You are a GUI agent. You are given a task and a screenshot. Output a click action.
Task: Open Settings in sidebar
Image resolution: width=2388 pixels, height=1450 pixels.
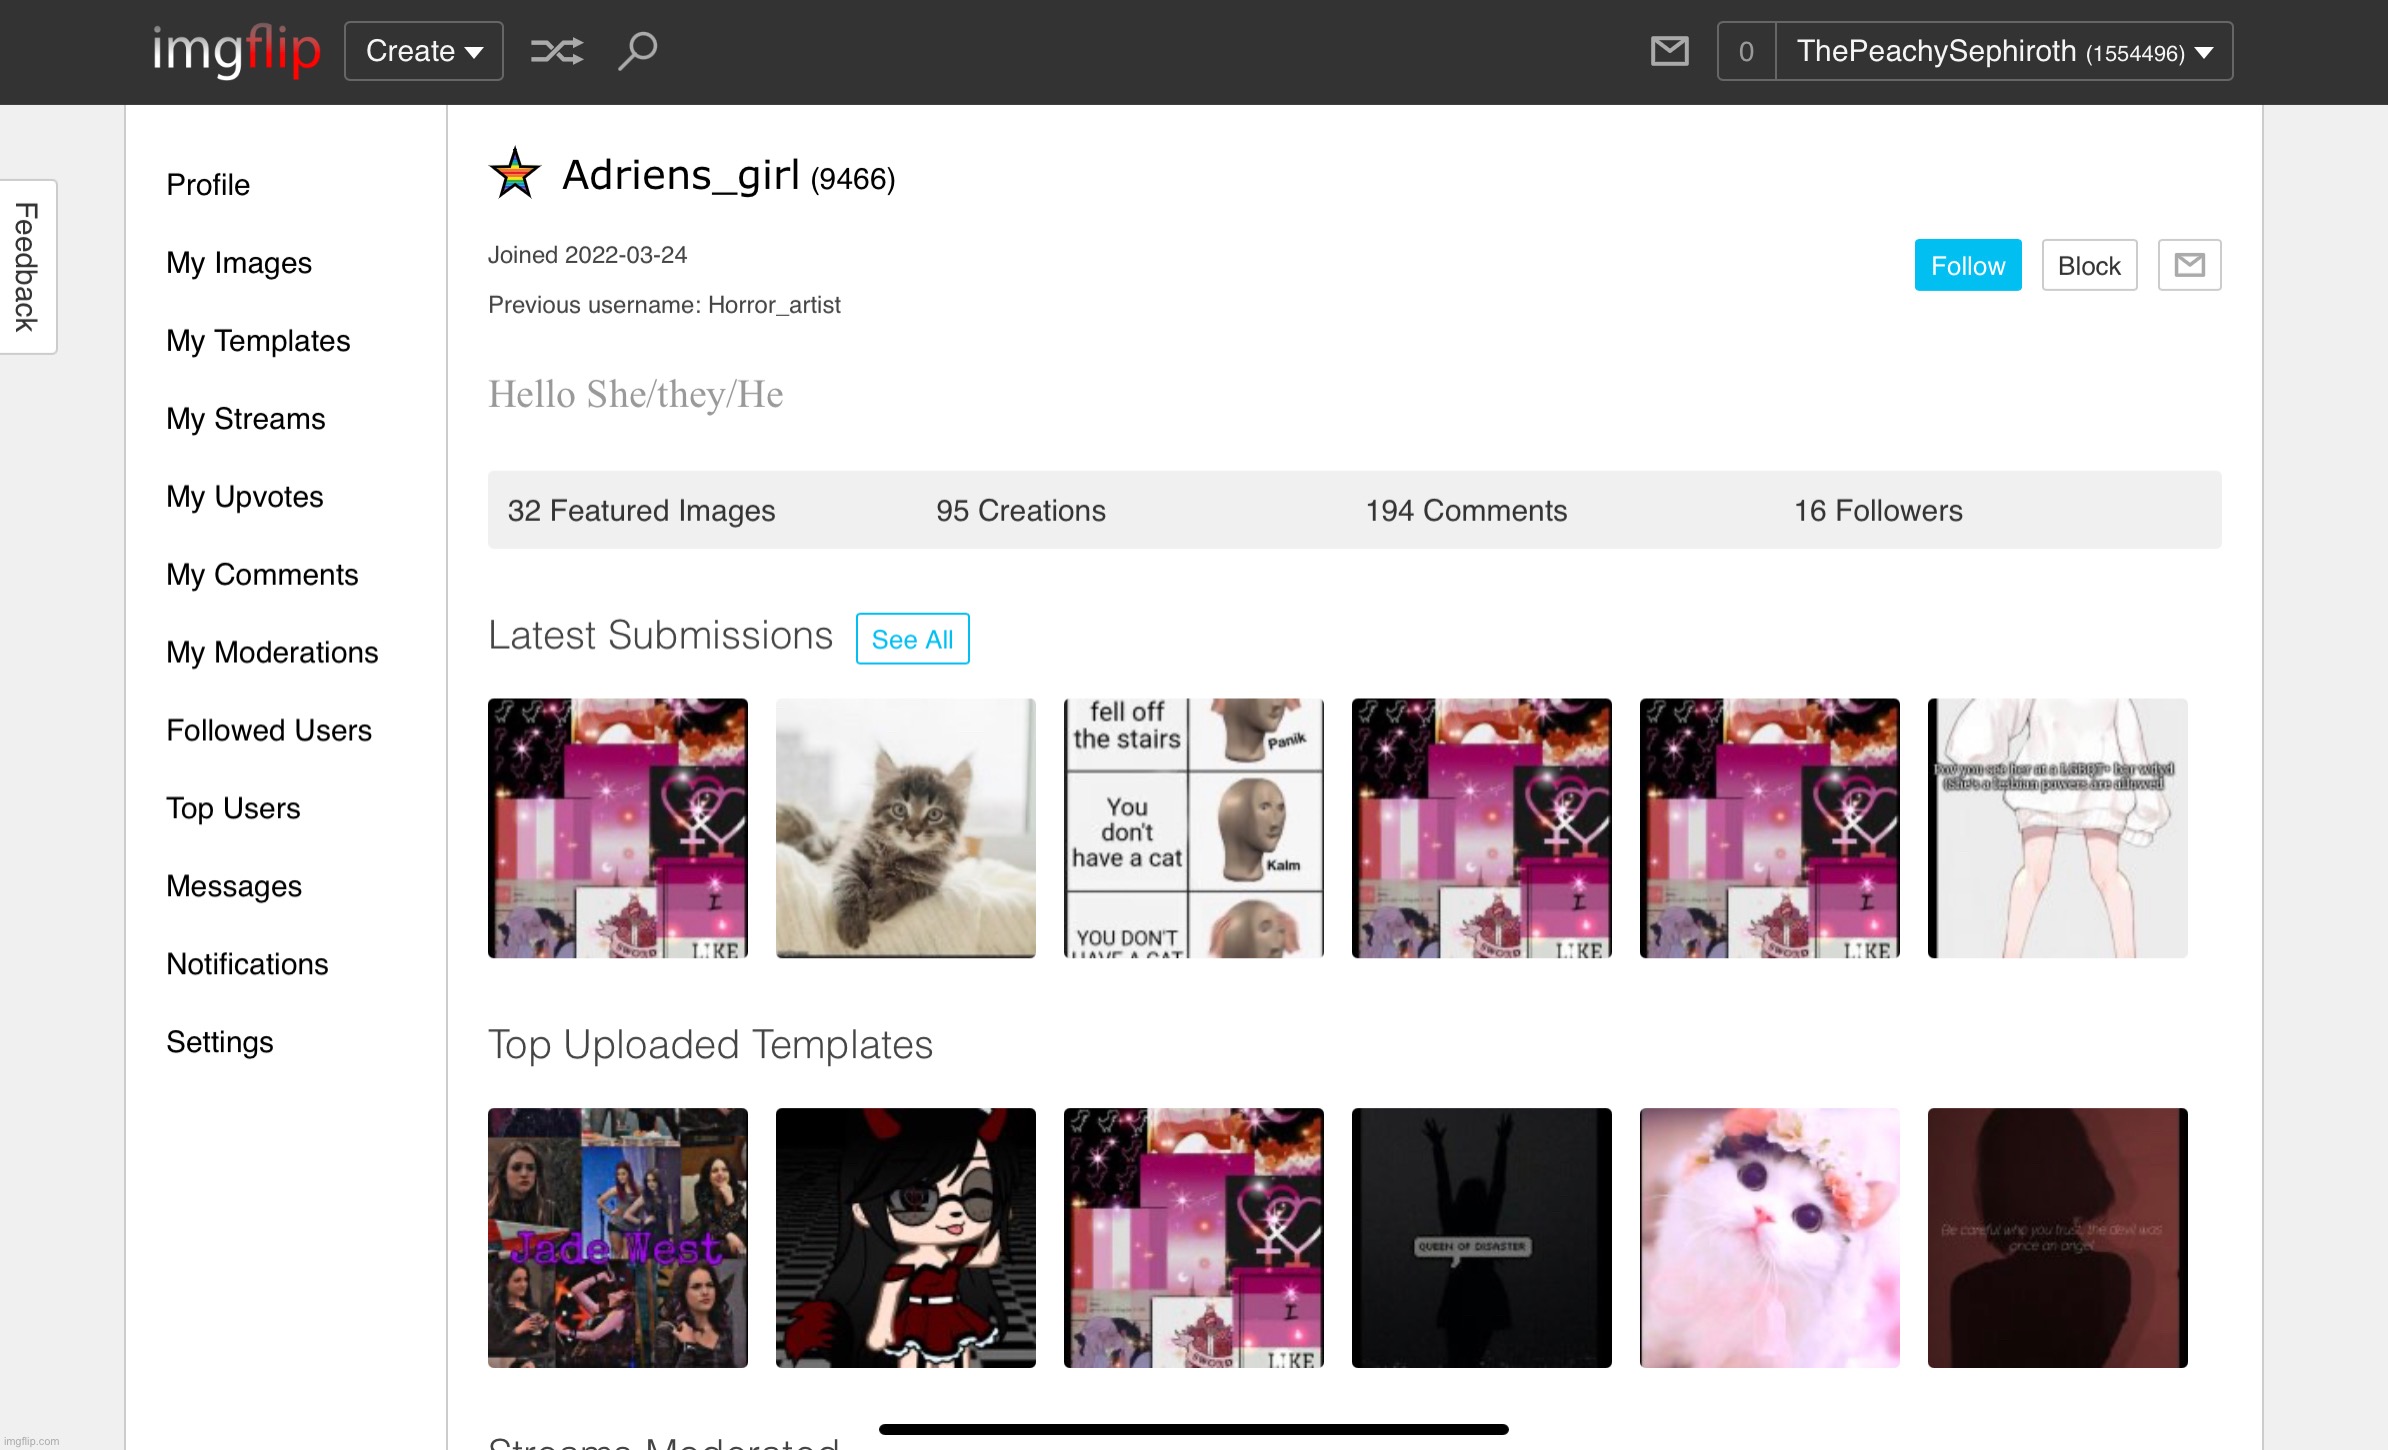(220, 1043)
